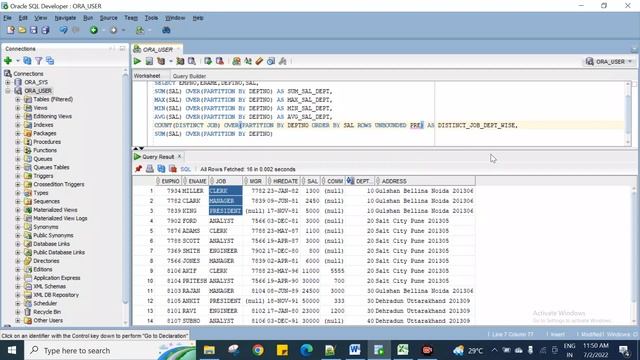Image resolution: width=640 pixels, height=360 pixels.
Task: Click the Autotrace icon
Action: point(180,61)
